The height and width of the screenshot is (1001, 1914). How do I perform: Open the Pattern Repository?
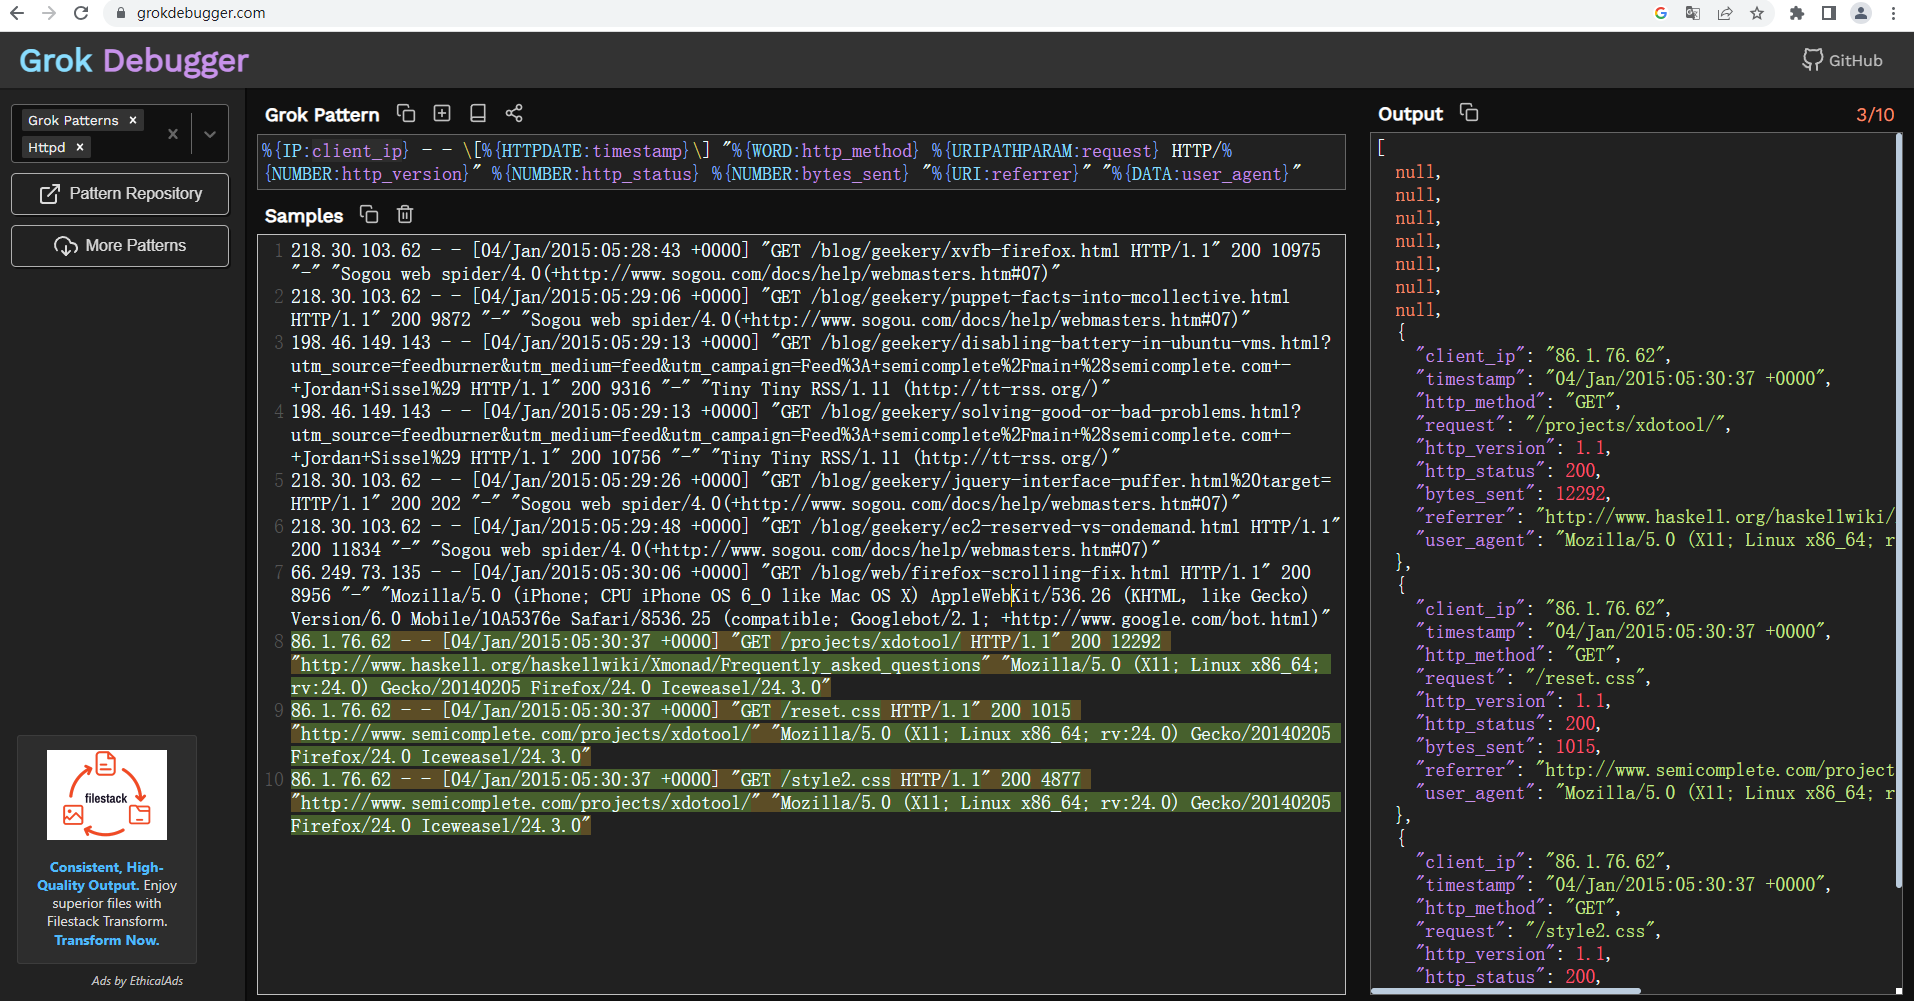[x=120, y=194]
